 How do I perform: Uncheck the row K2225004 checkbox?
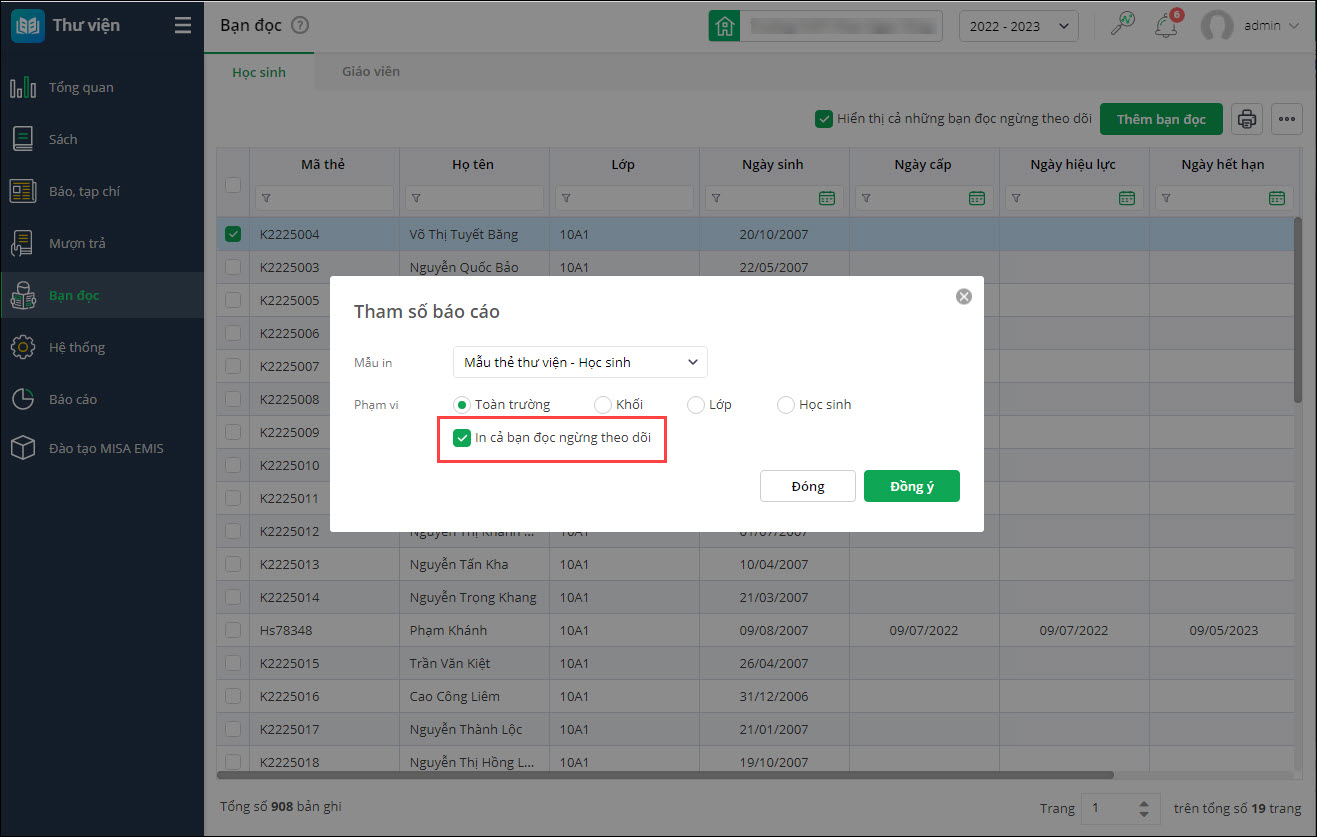tap(233, 234)
